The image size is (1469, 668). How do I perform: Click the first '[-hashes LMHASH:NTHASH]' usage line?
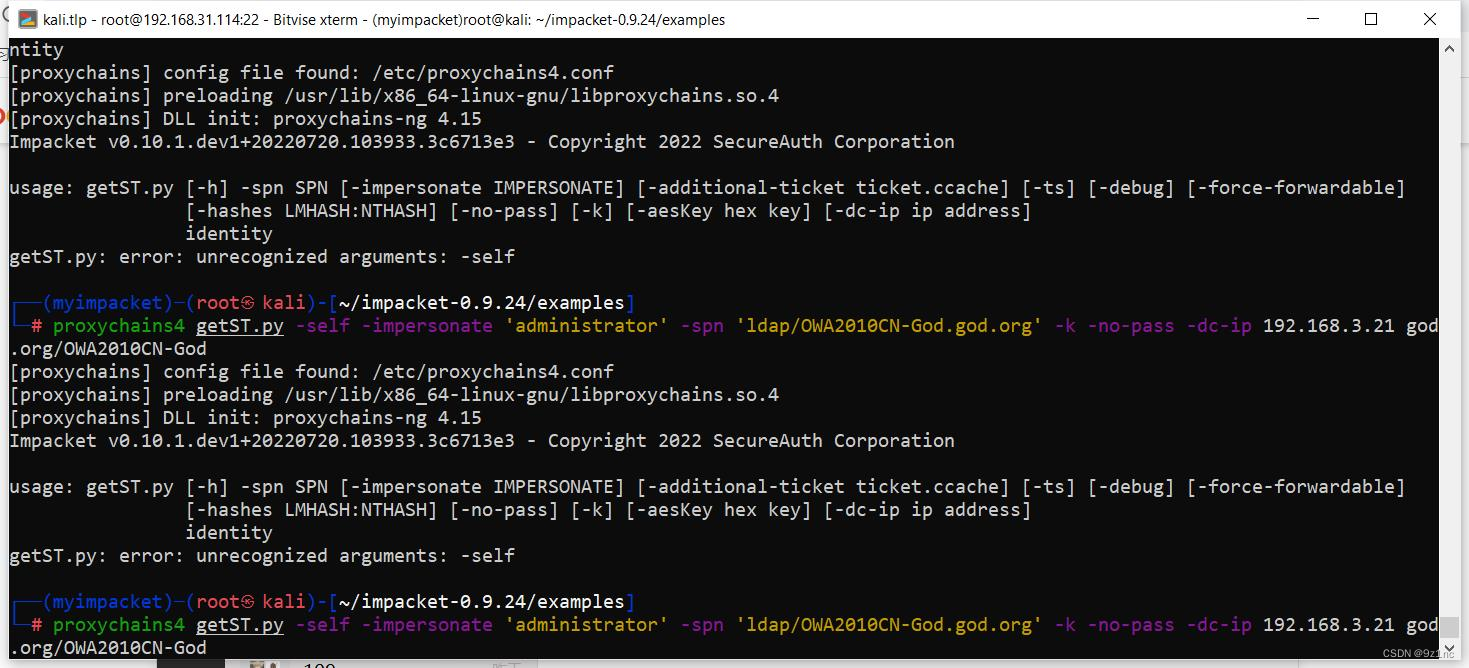[608, 211]
